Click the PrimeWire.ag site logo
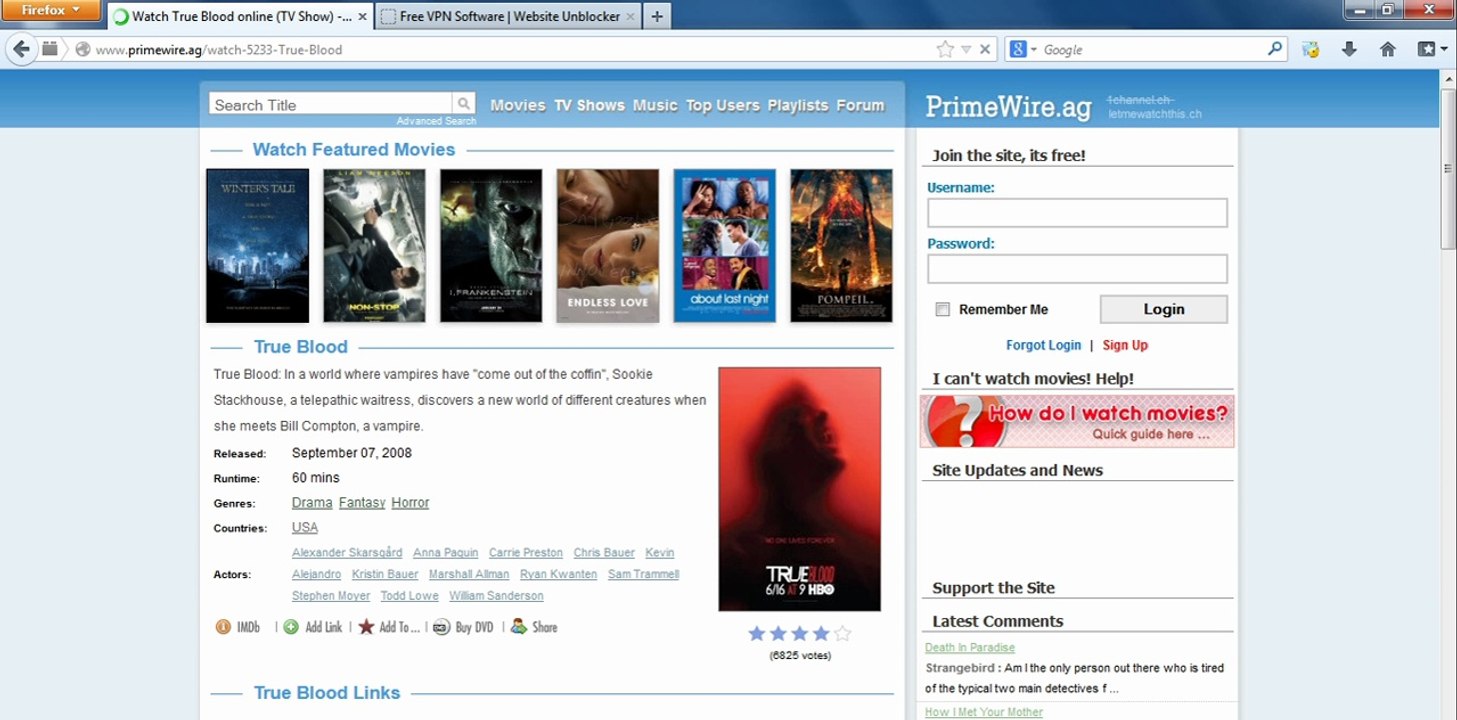 (x=1008, y=107)
